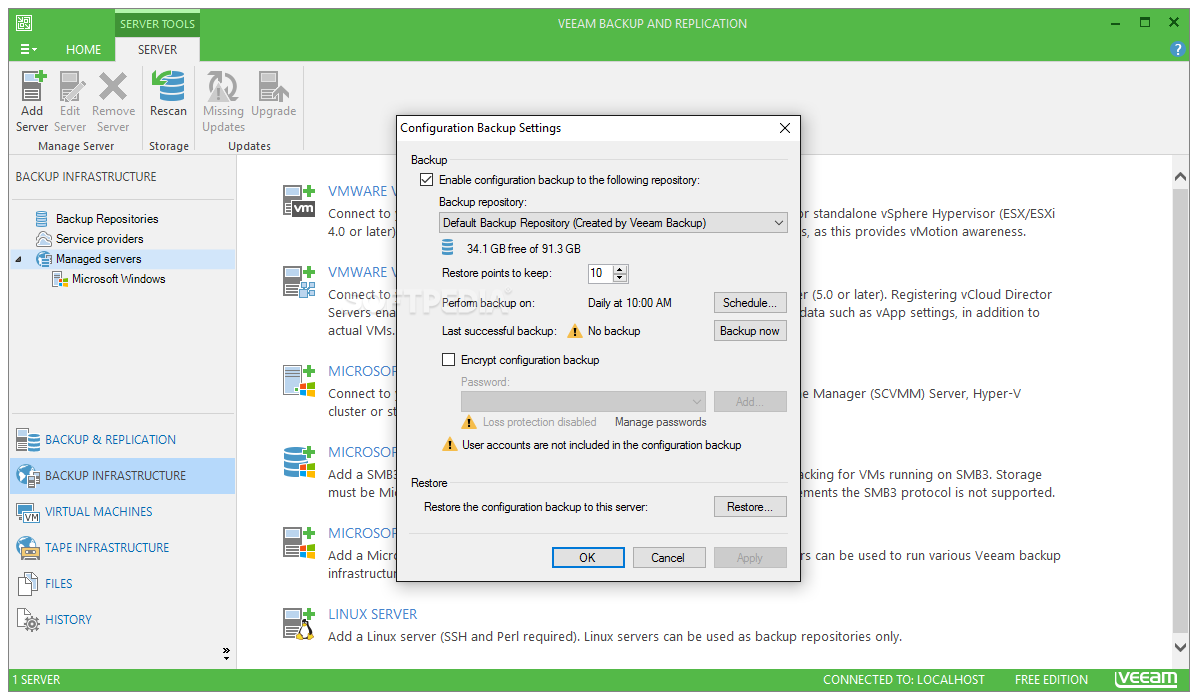Open the help question mark icon
The height and width of the screenshot is (700, 1198).
coord(1177,50)
